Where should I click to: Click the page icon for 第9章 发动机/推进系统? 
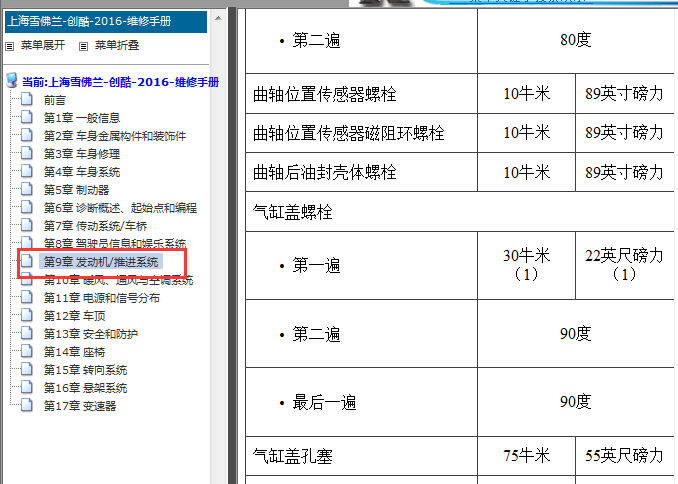27,261
